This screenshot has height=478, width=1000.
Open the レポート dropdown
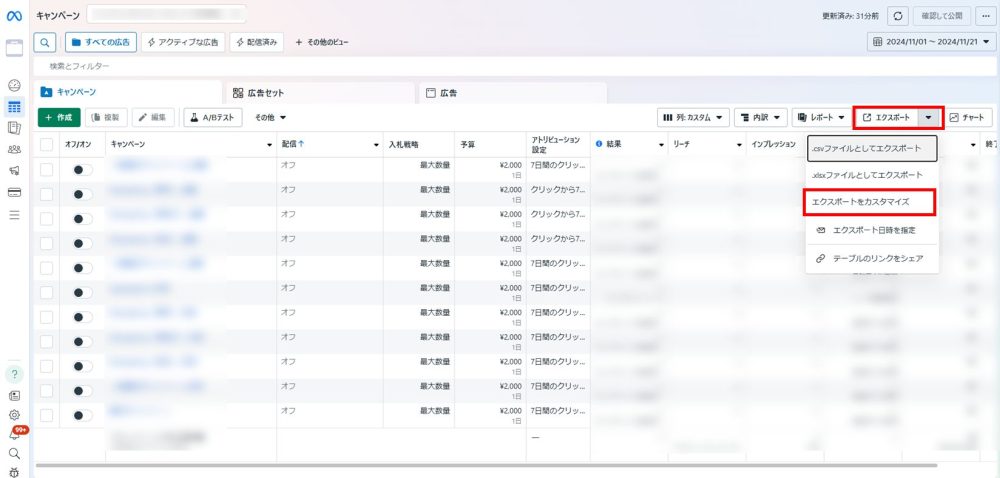(x=821, y=117)
